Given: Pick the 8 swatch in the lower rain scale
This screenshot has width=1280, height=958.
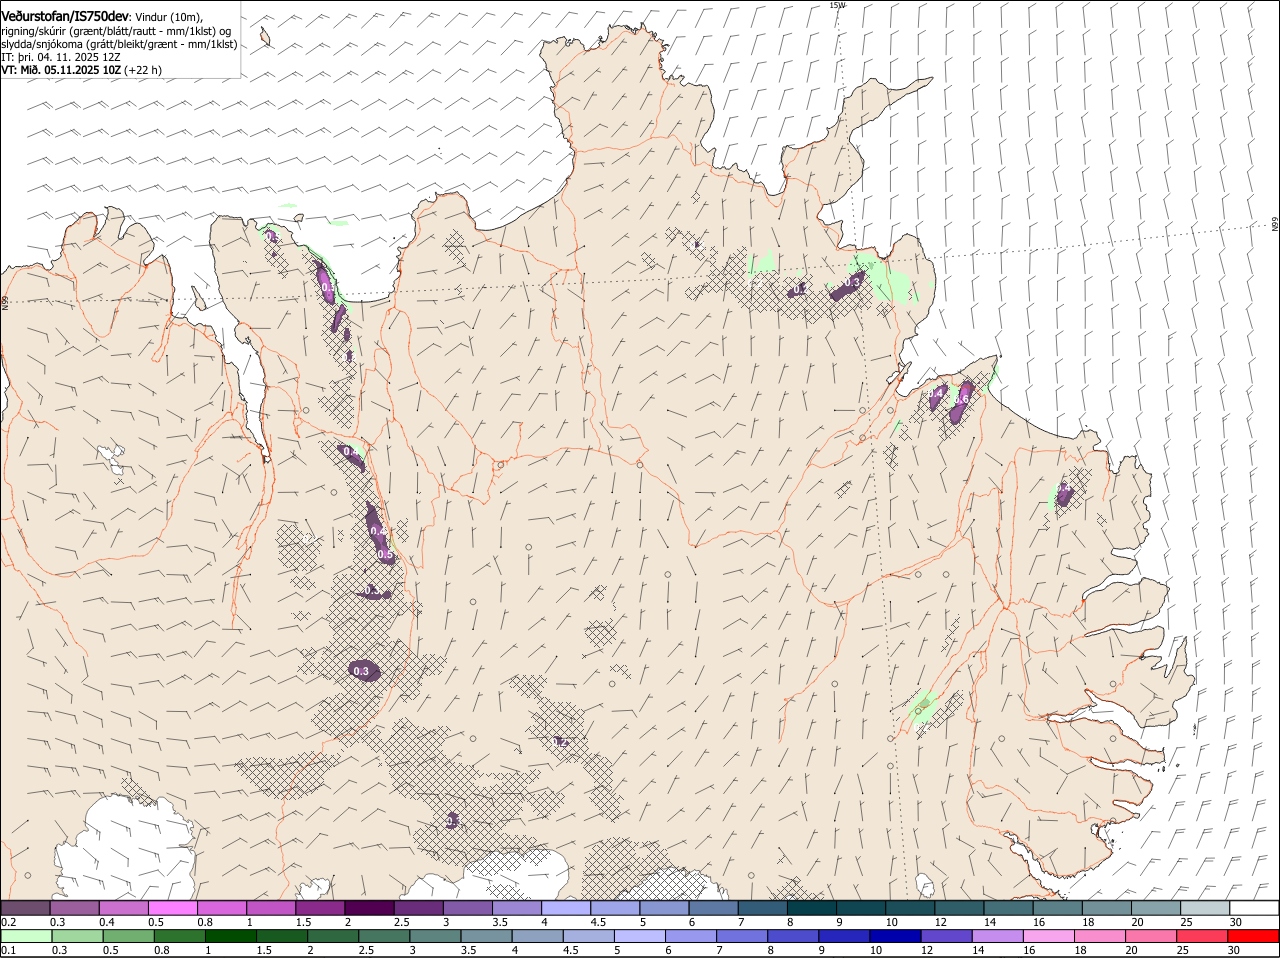Looking at the screenshot, I should click(793, 936).
